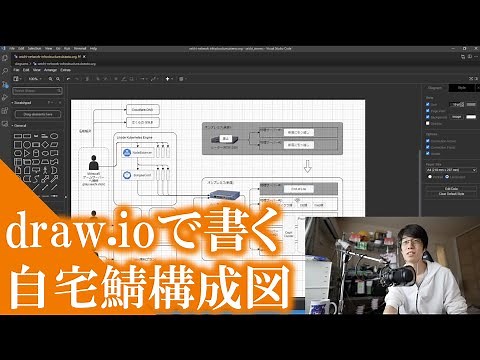This screenshot has height=360, width=480.
Task: Click the zoom out magnifier icon
Action: [x=58, y=79]
